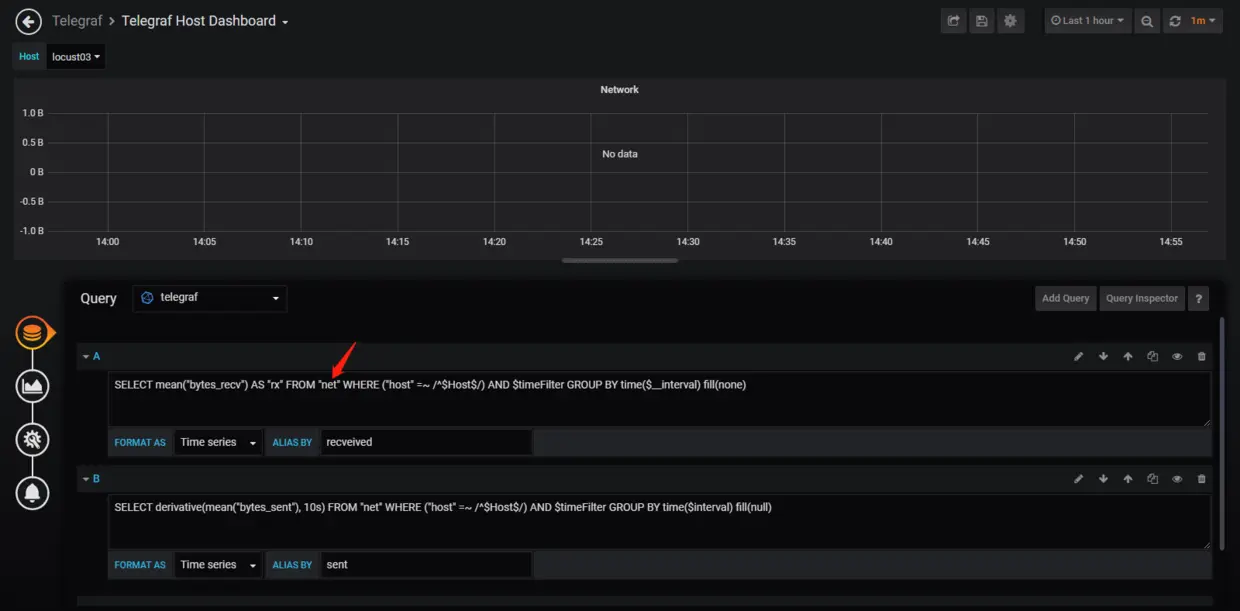Hide query A with eye icon
1240x611 pixels.
point(1177,356)
